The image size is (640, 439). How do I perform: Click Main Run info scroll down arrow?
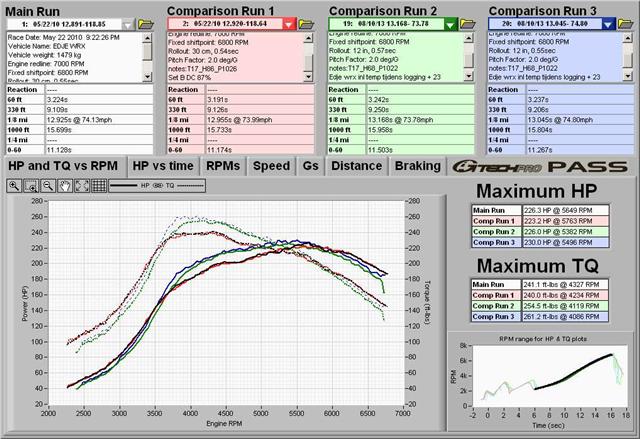[x=147, y=76]
